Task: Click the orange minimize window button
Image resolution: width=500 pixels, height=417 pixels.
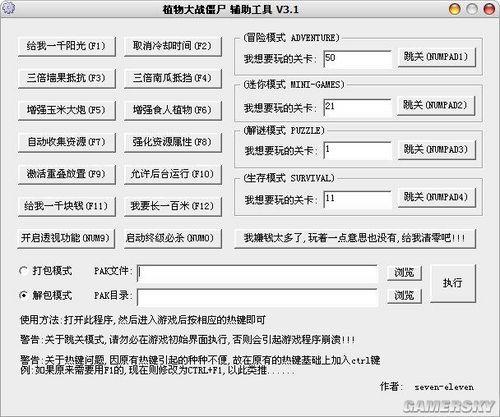Action: click(x=455, y=9)
